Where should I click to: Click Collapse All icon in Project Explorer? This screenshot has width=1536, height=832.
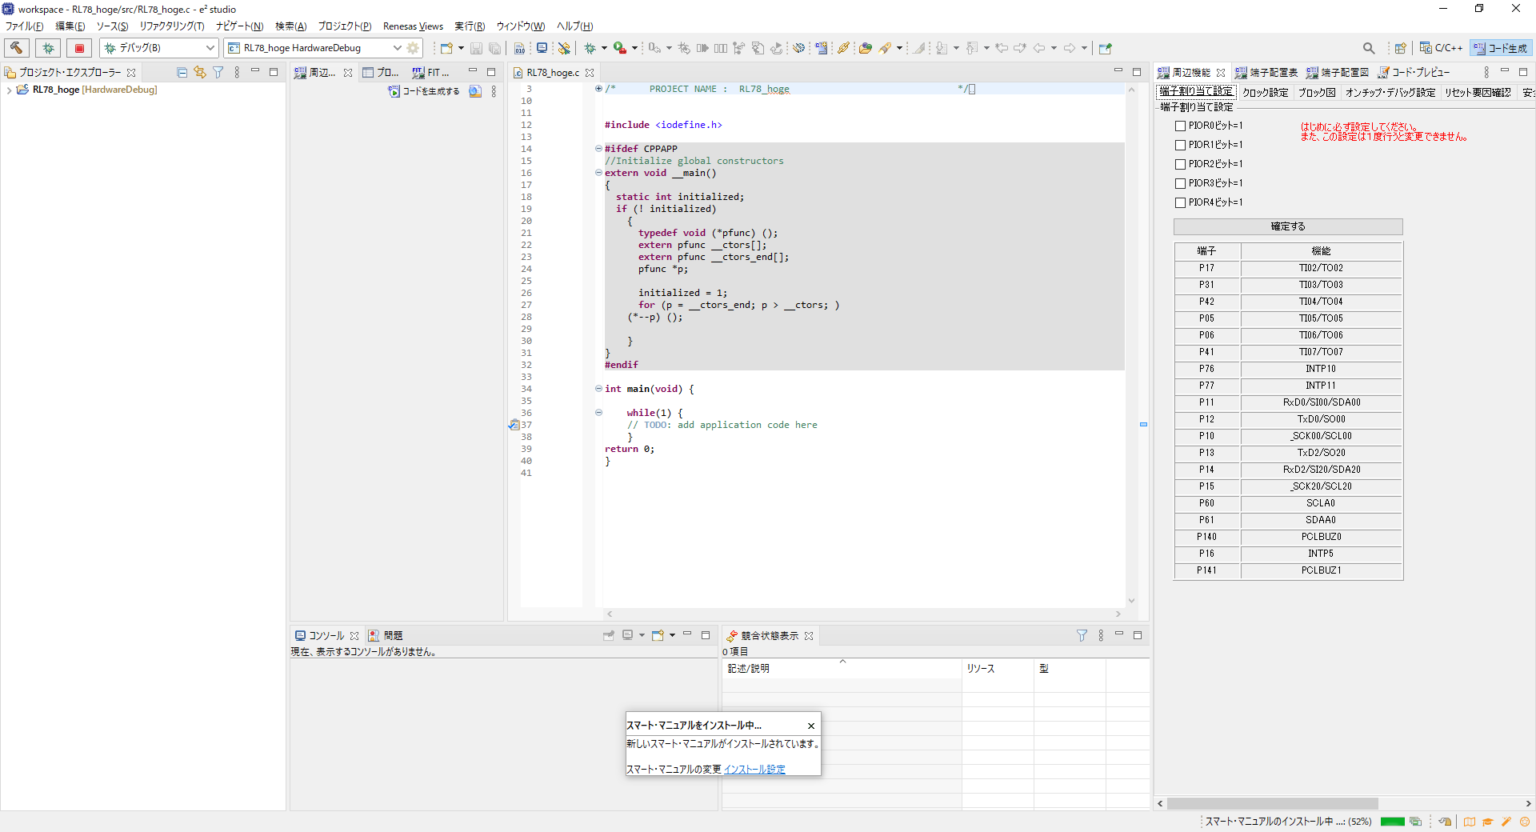coord(182,72)
